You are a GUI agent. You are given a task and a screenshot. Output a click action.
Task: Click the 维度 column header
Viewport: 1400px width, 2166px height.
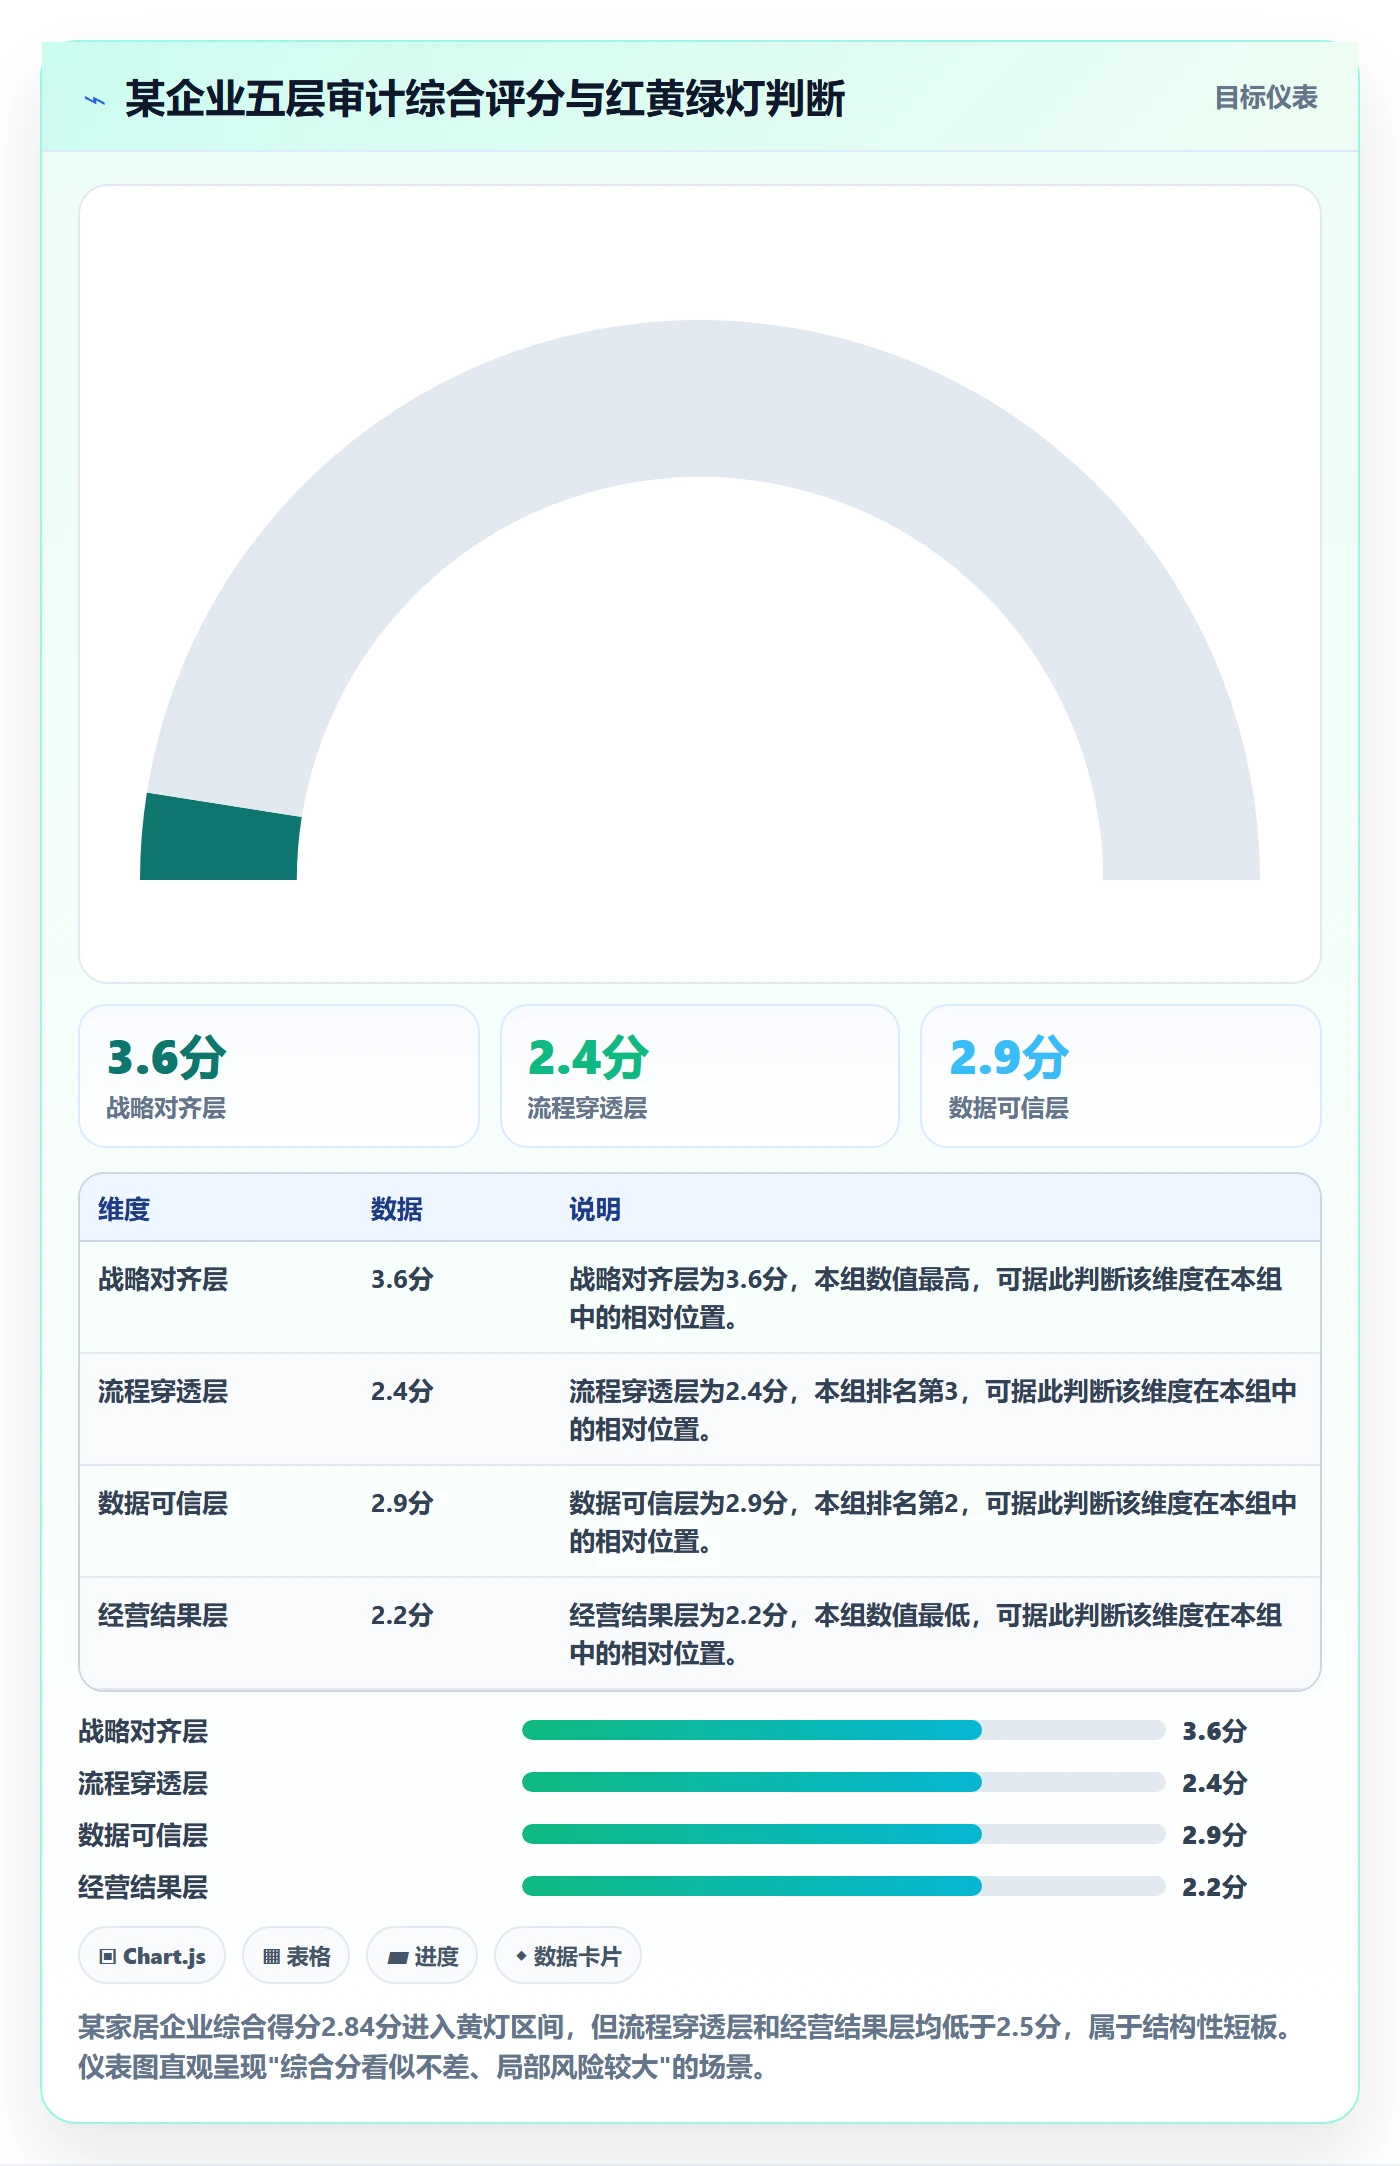click(124, 1209)
